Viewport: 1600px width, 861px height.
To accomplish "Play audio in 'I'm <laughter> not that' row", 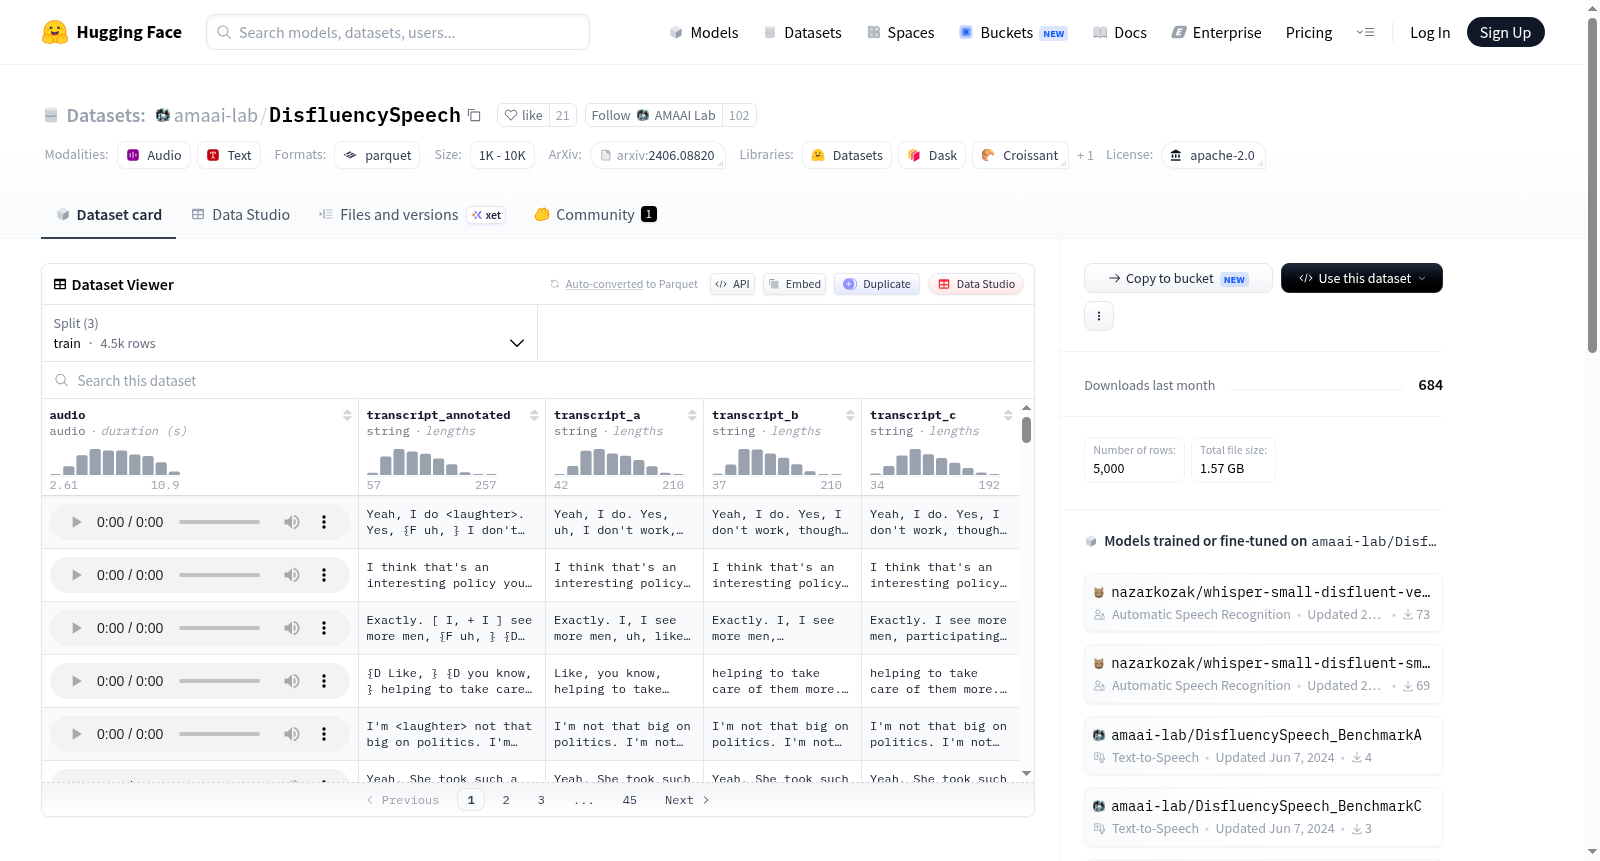I will [76, 734].
